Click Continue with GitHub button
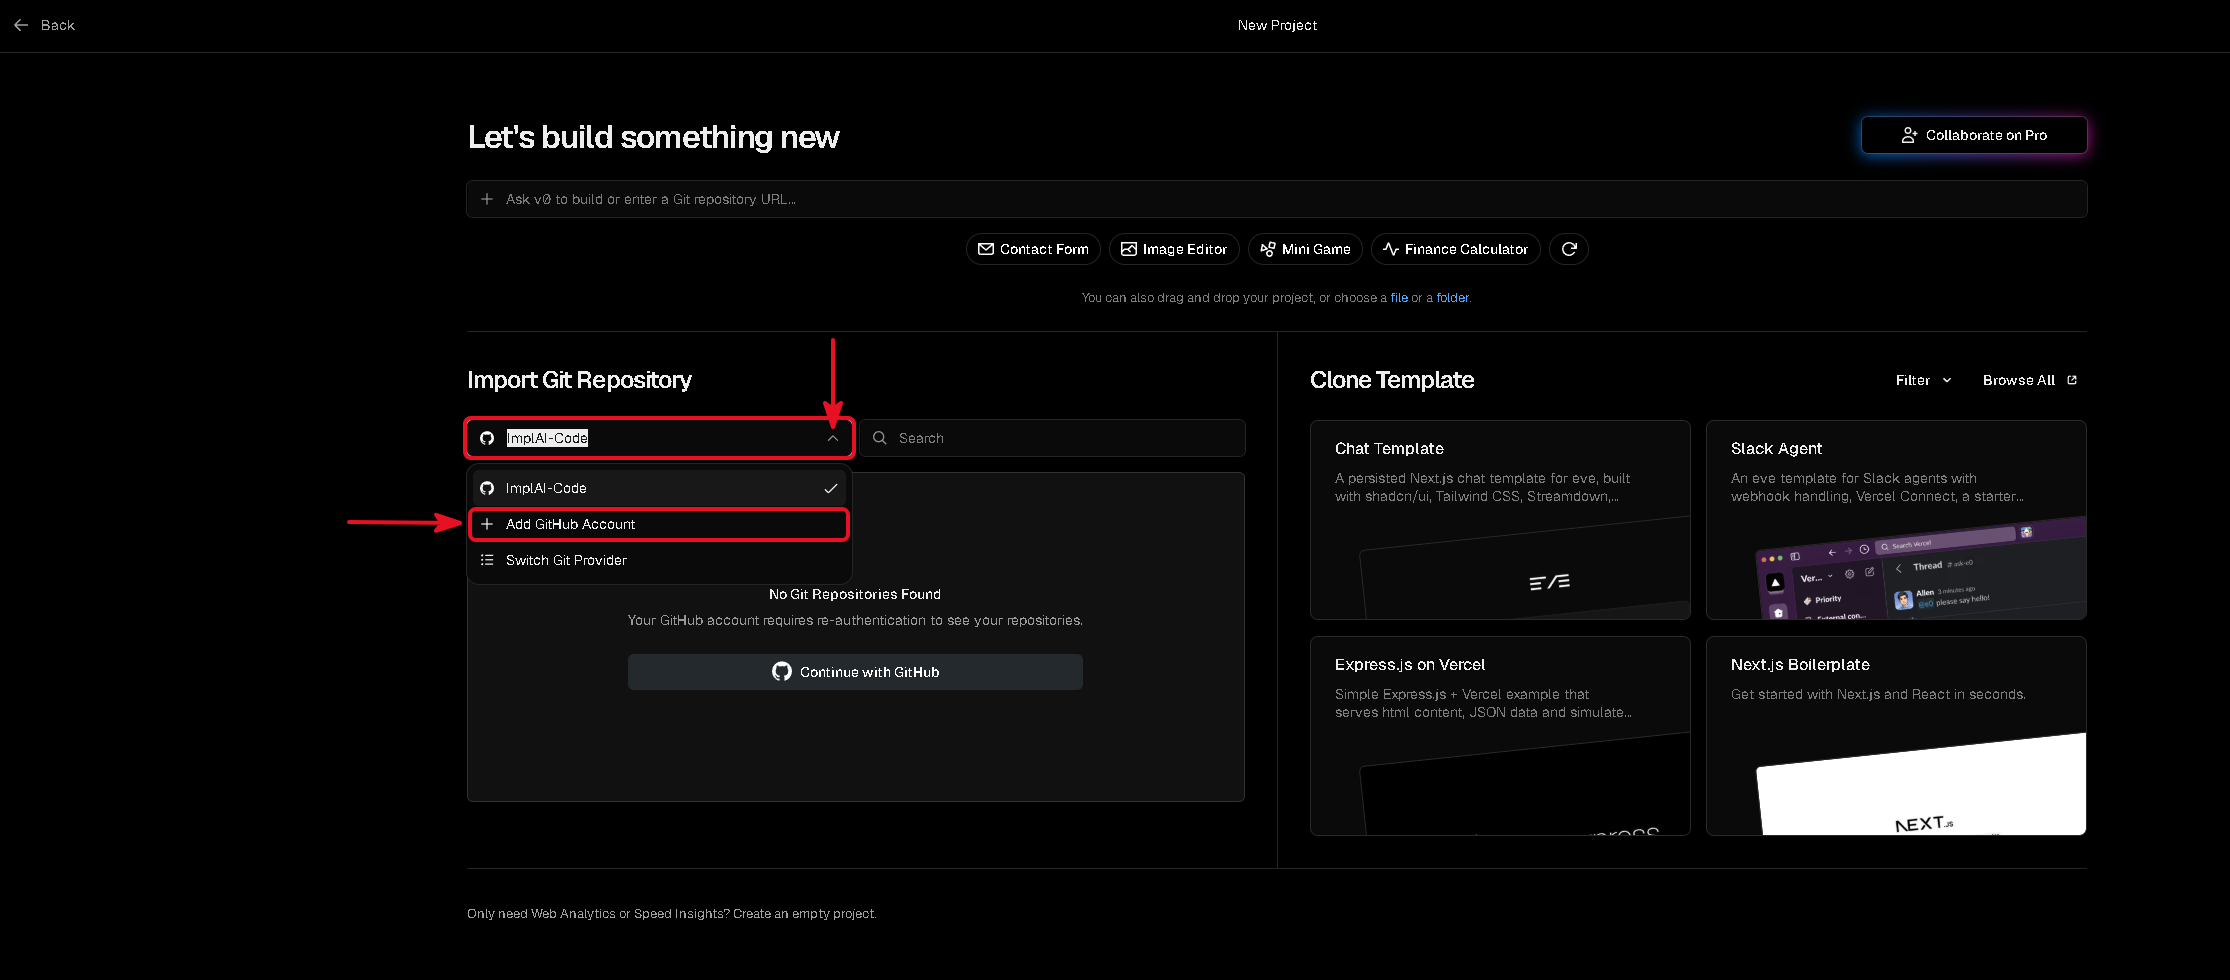Viewport: 2230px width, 980px height. pyautogui.click(x=855, y=672)
